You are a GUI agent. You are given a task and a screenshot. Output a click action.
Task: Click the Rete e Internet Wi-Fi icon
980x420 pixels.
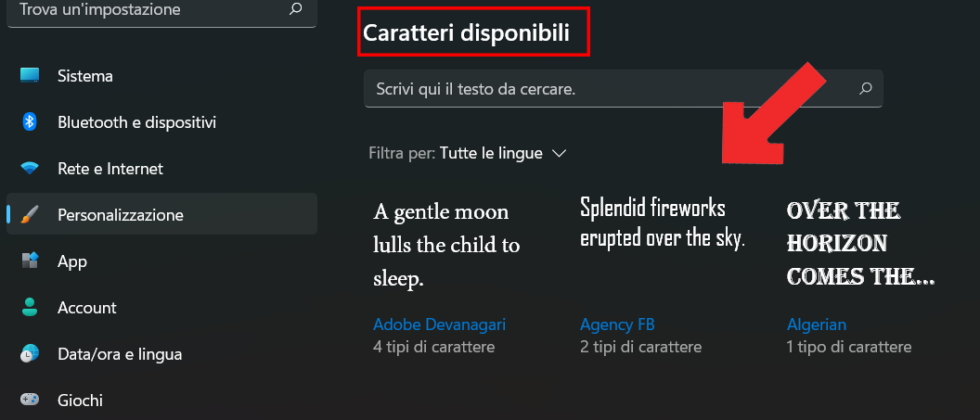[30, 168]
